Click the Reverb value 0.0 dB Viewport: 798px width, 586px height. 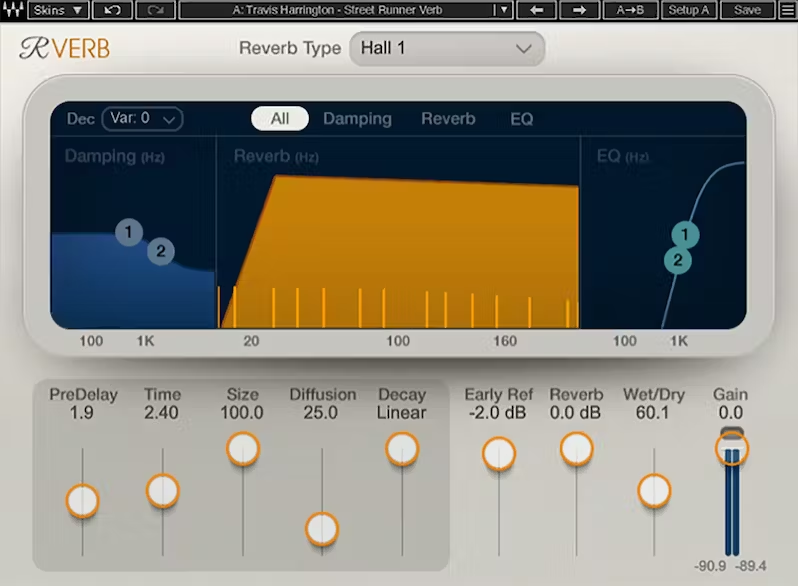[575, 412]
